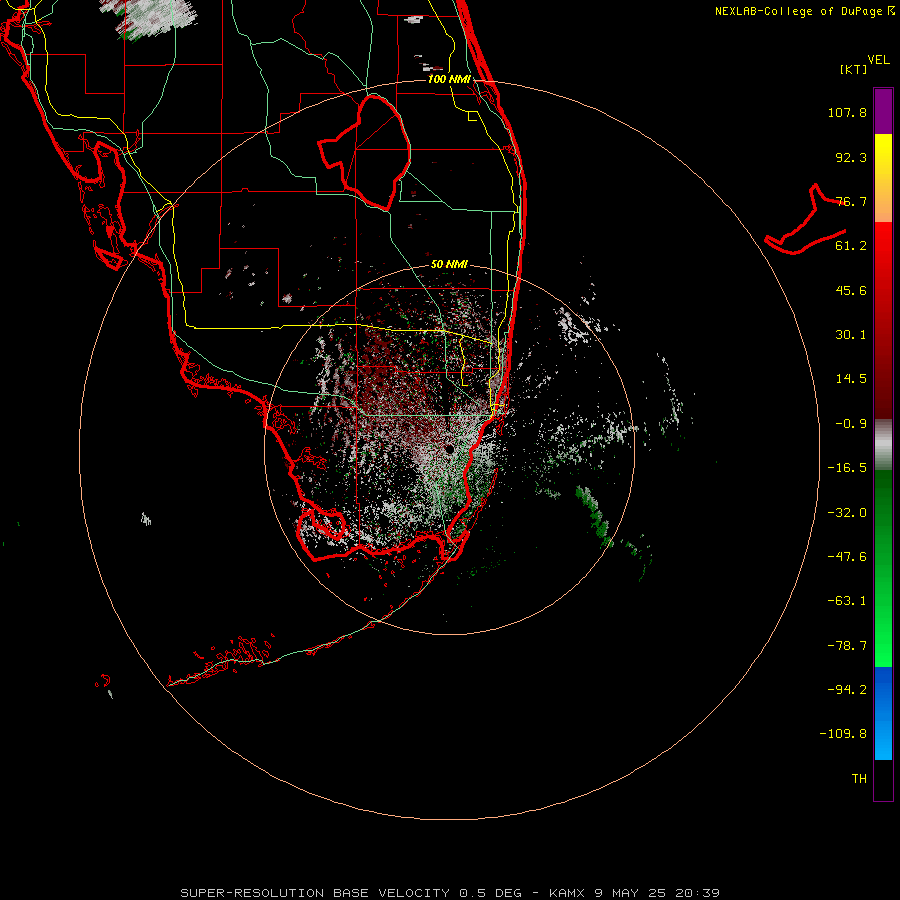Click the 50 NMI range ring label
This screenshot has height=900, width=900.
coord(449,265)
